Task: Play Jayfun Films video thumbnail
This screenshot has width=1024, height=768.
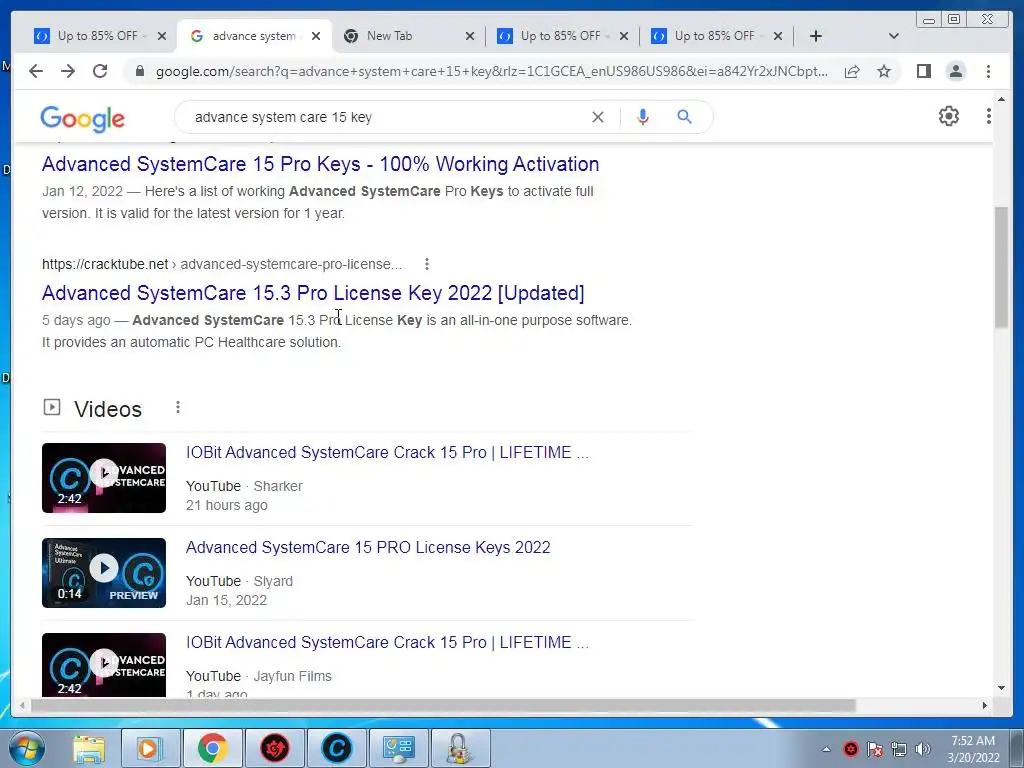Action: coord(104,665)
